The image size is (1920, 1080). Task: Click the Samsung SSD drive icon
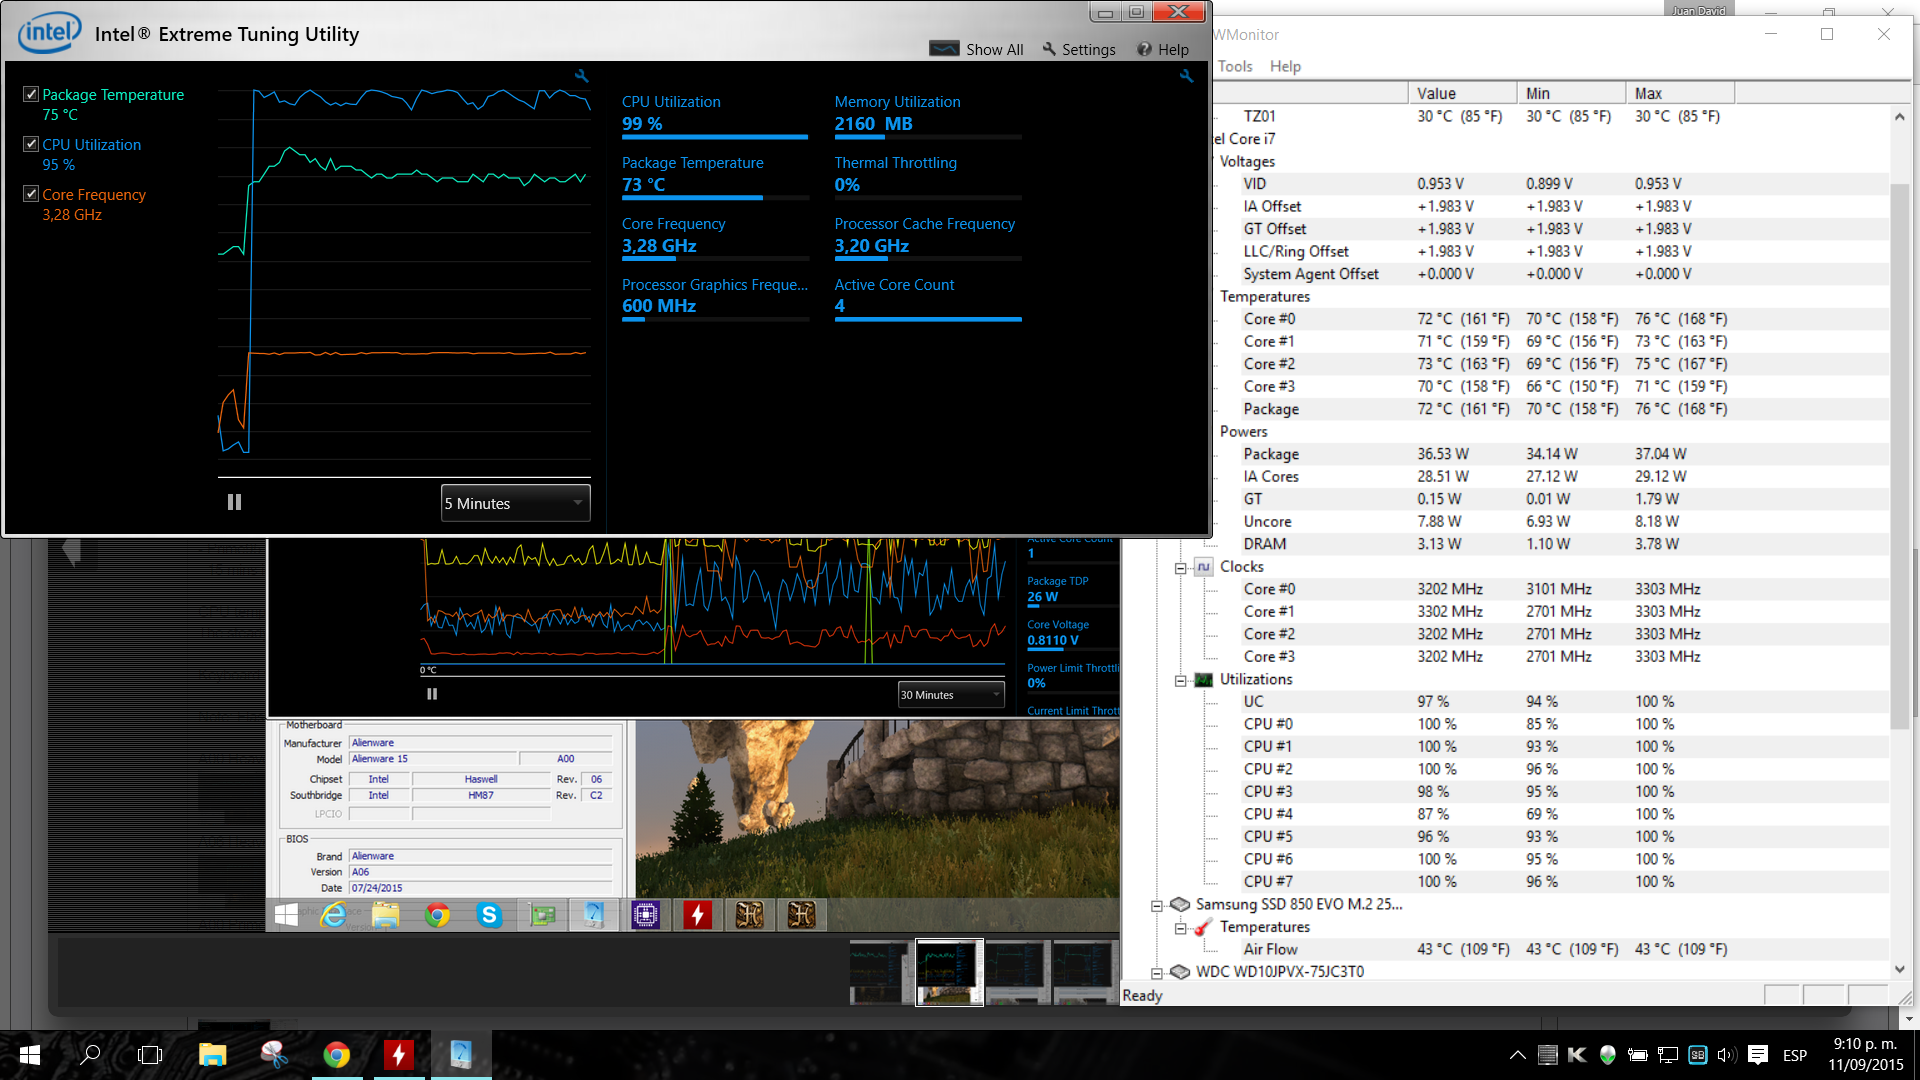[x=1180, y=904]
